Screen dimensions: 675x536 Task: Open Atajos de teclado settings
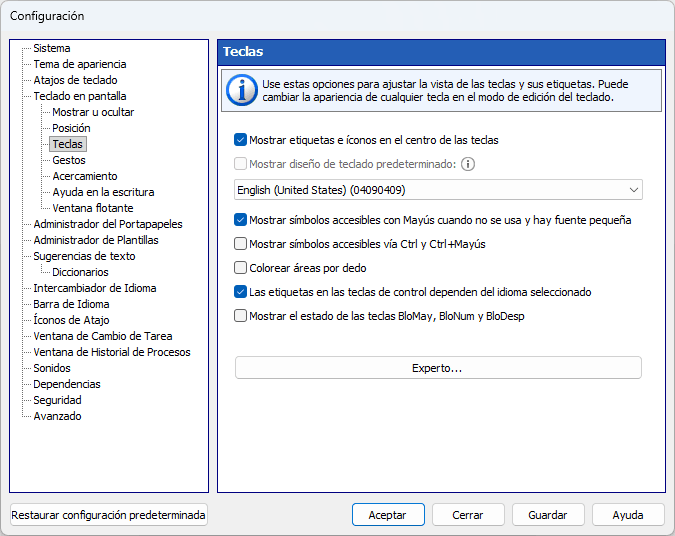[75, 80]
